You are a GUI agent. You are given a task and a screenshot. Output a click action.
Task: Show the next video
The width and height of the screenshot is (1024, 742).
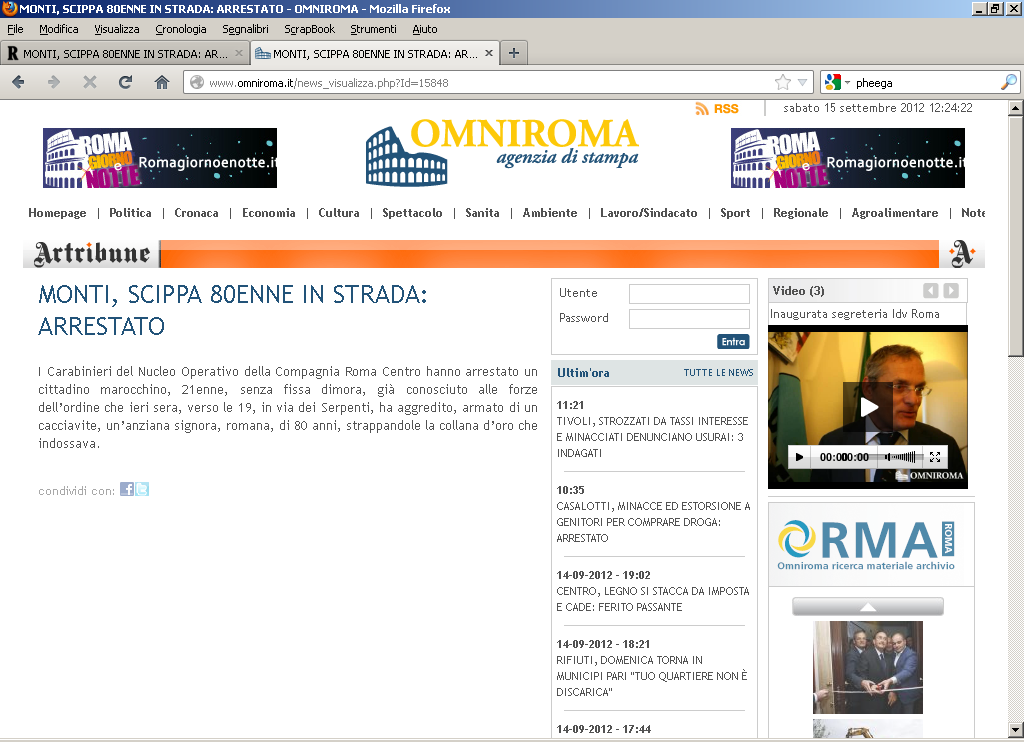[x=951, y=291]
